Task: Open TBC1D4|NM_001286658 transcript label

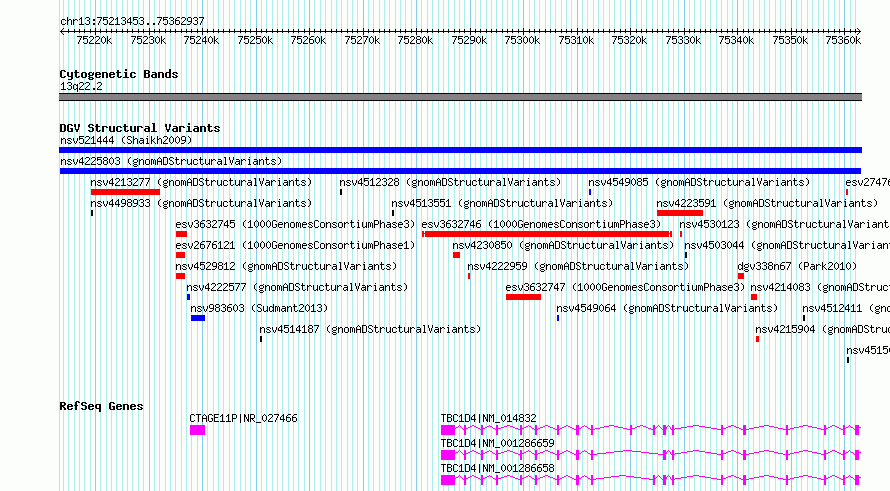Action: [x=498, y=468]
